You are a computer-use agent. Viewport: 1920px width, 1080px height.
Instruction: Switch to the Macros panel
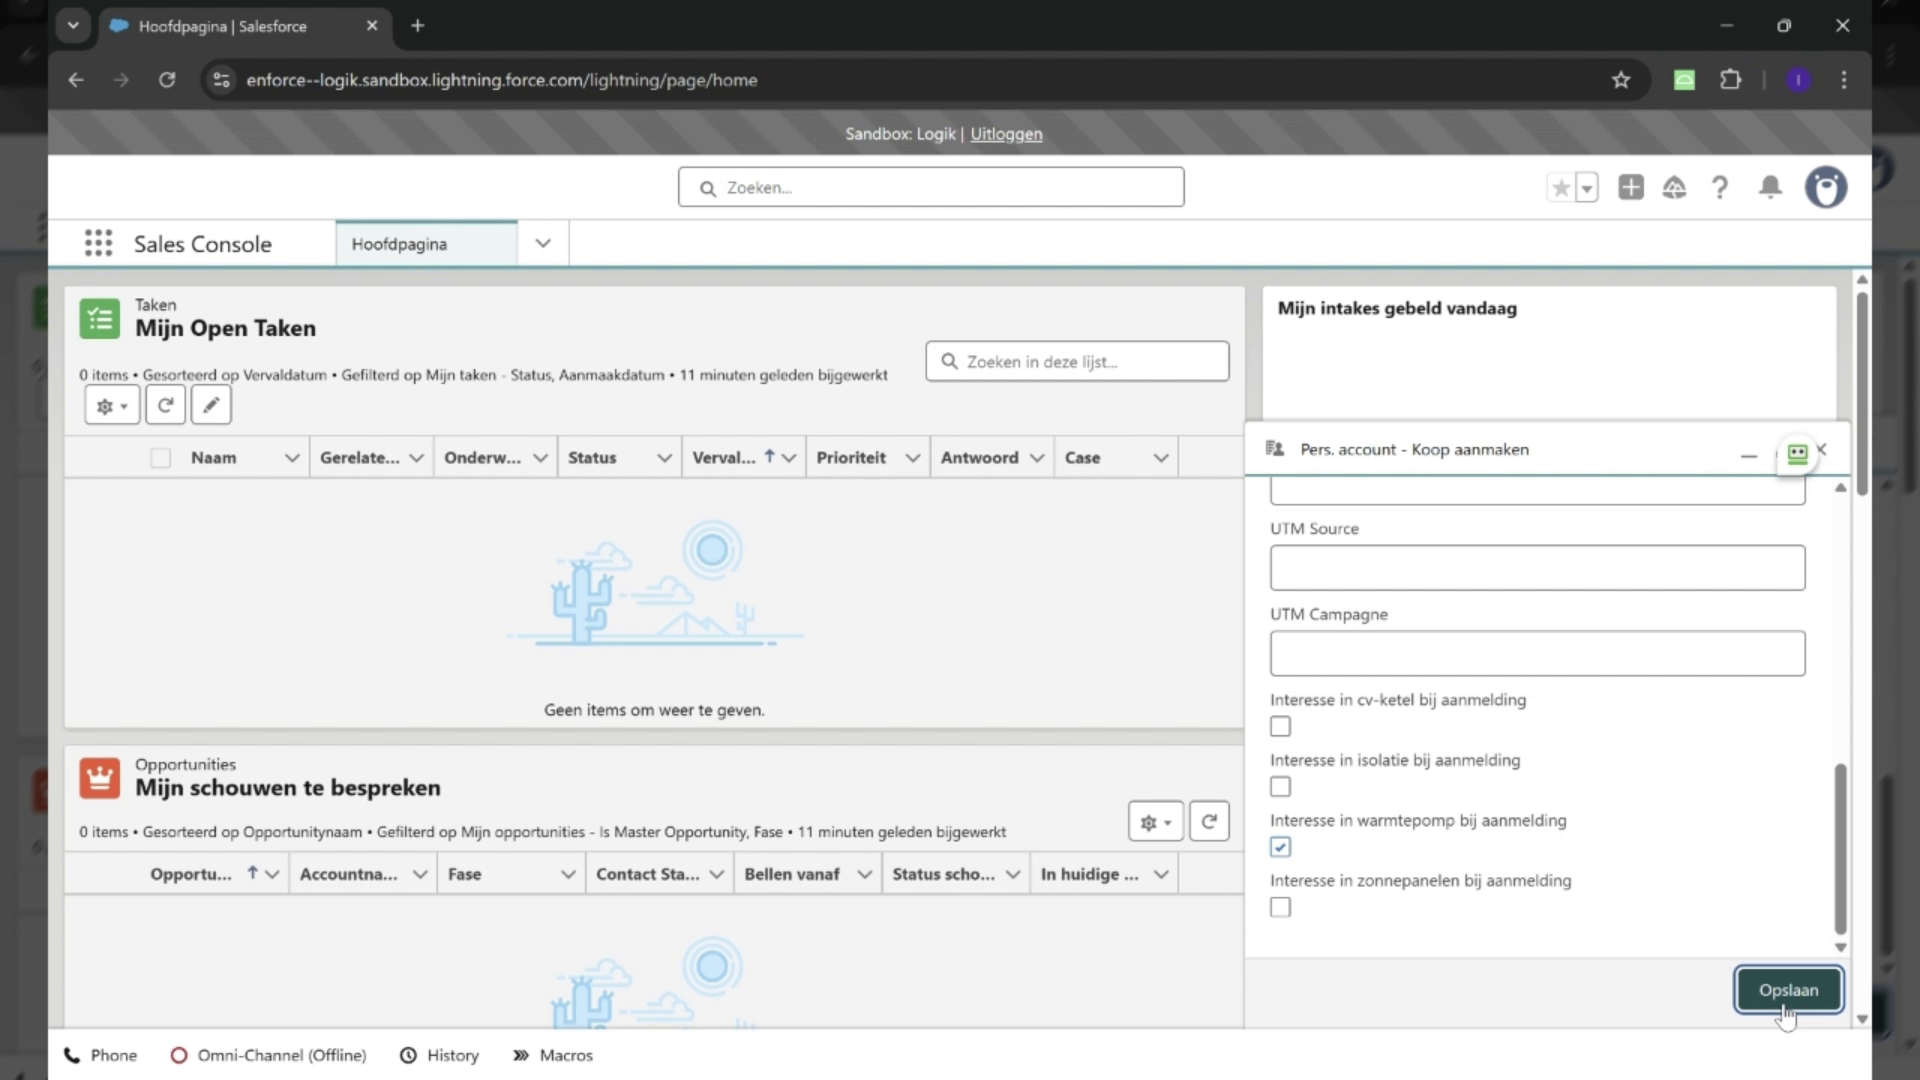pos(566,1055)
